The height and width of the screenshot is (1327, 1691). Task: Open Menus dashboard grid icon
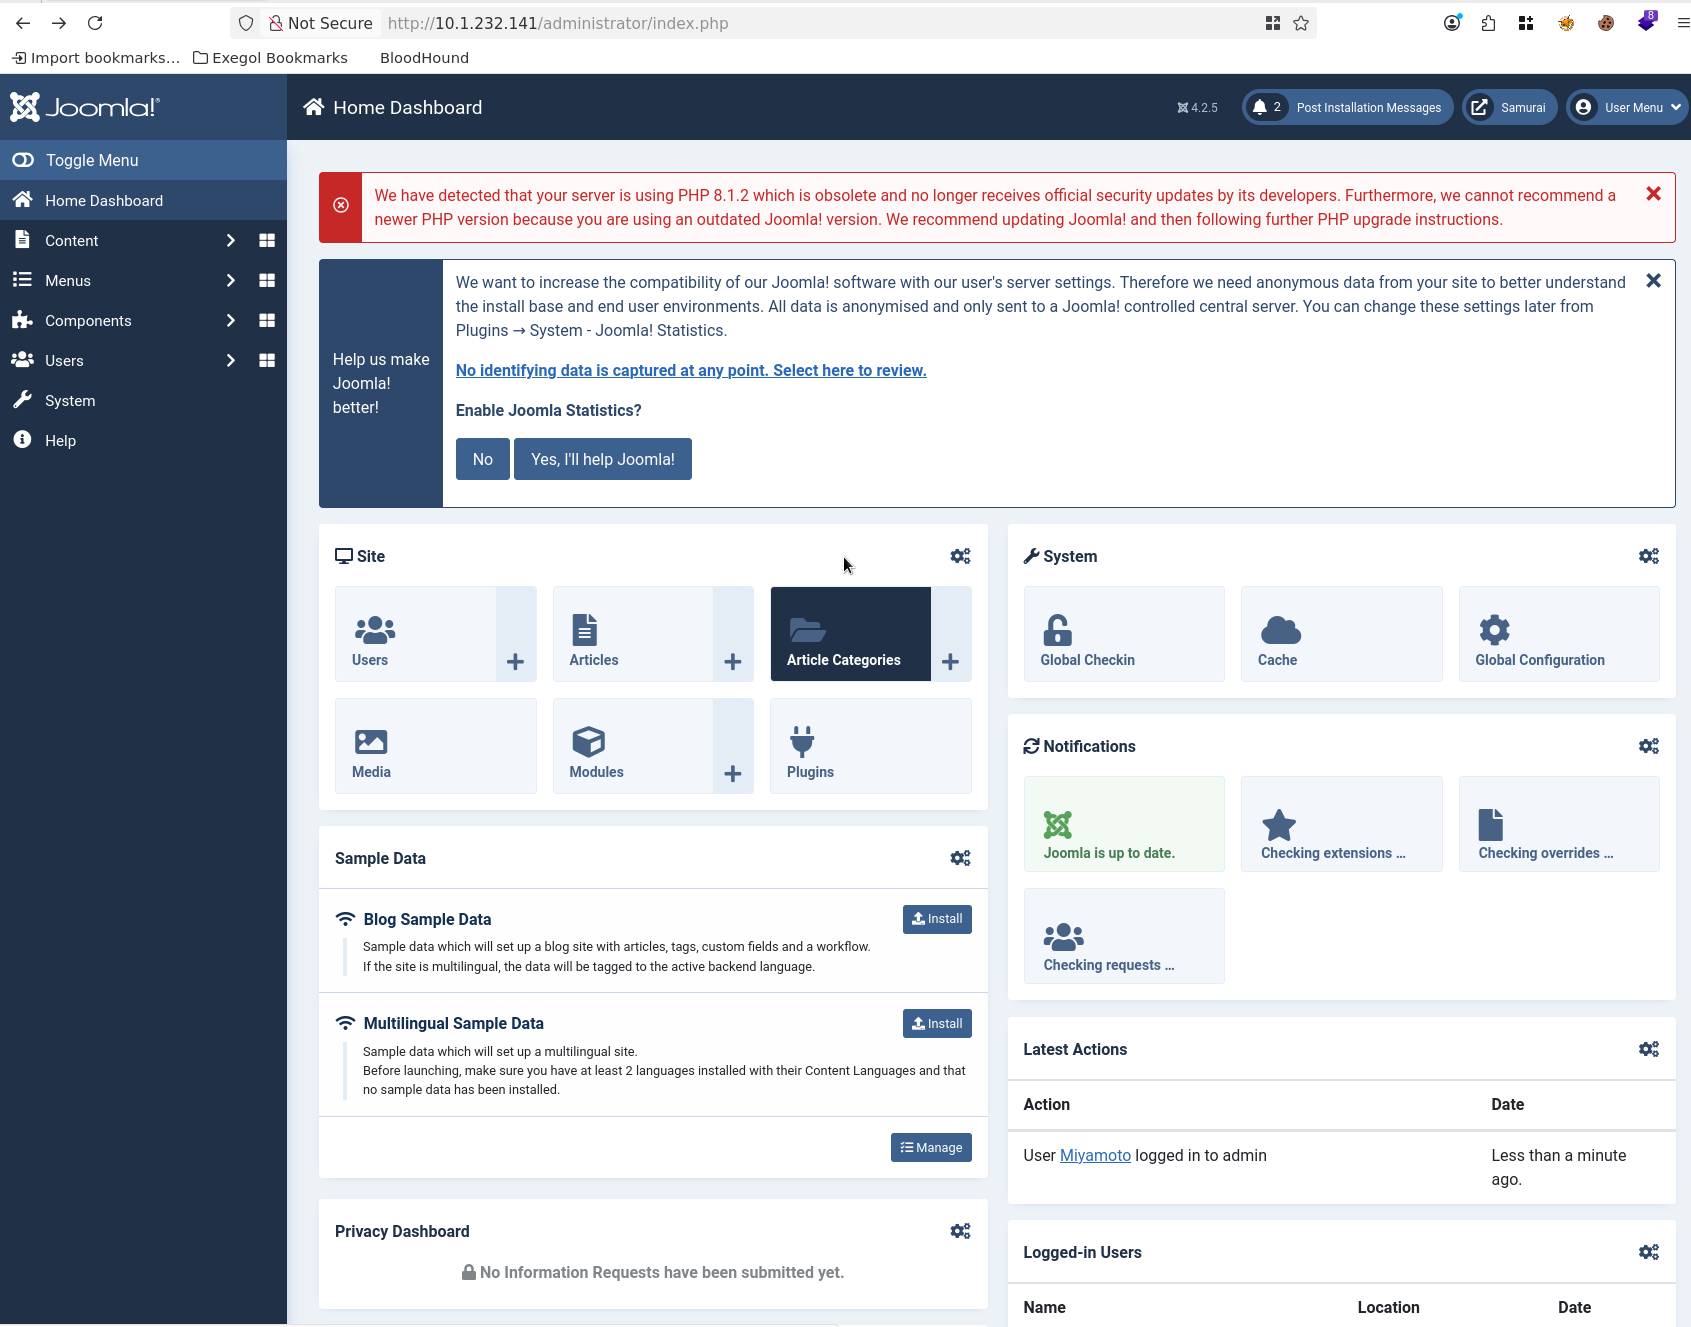[267, 280]
